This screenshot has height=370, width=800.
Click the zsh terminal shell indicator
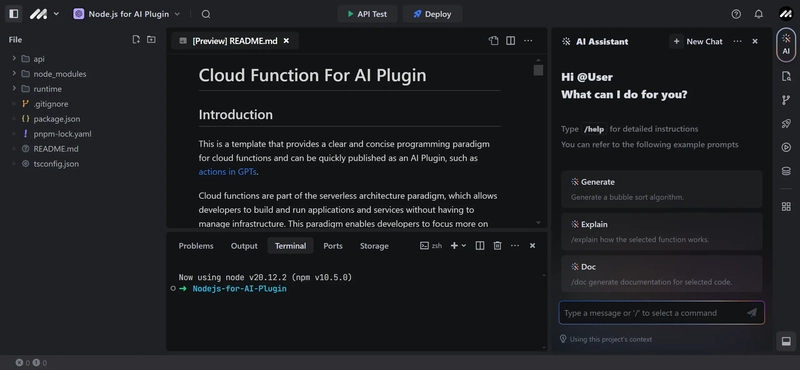click(431, 245)
